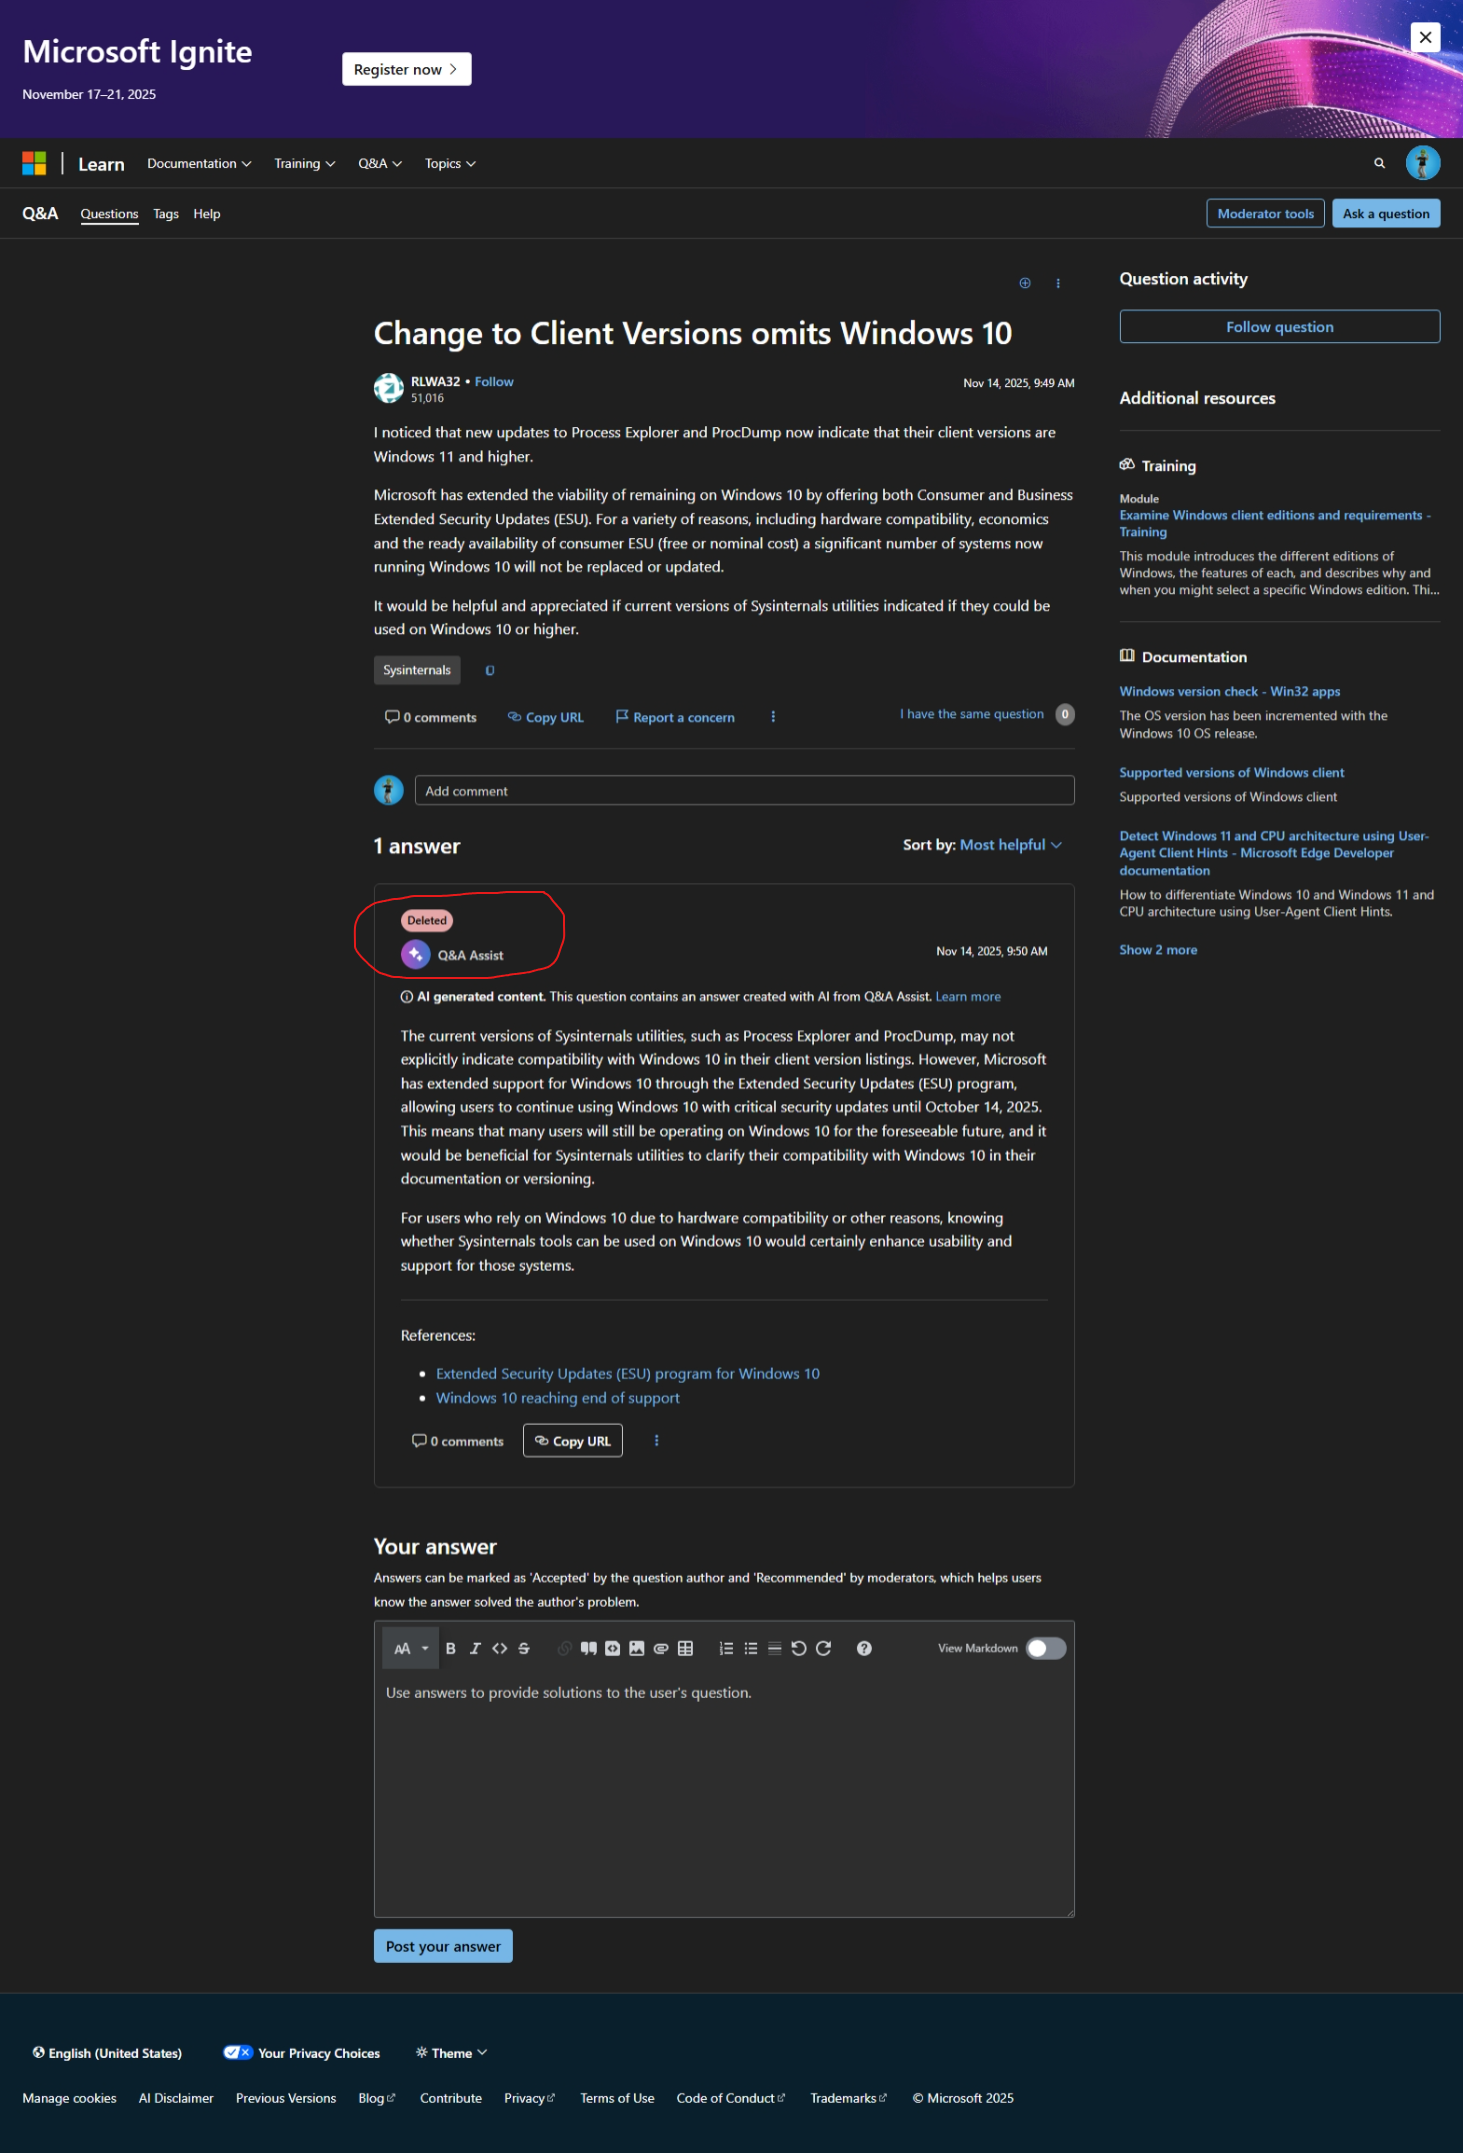This screenshot has width=1463, height=2153.
Task: Insert a table in the editor
Action: pos(686,1648)
